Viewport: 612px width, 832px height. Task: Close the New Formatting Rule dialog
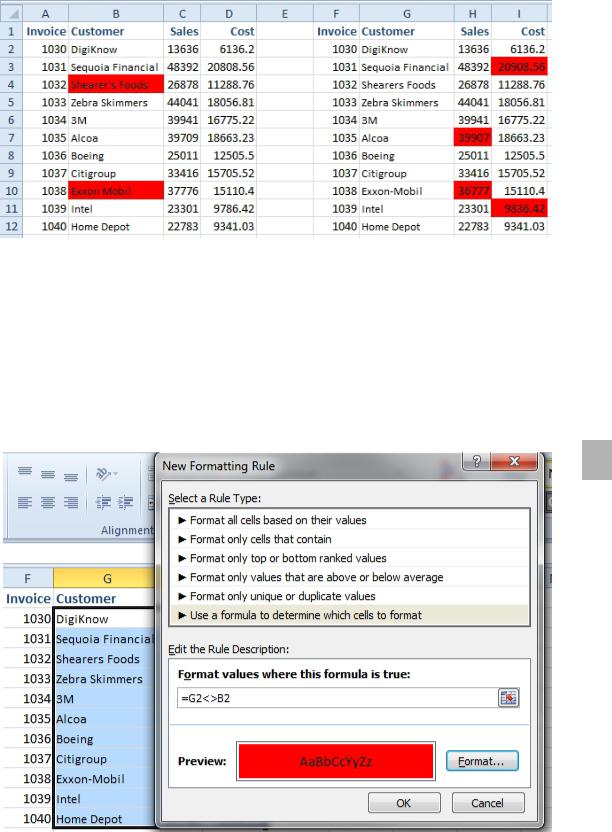click(514, 461)
